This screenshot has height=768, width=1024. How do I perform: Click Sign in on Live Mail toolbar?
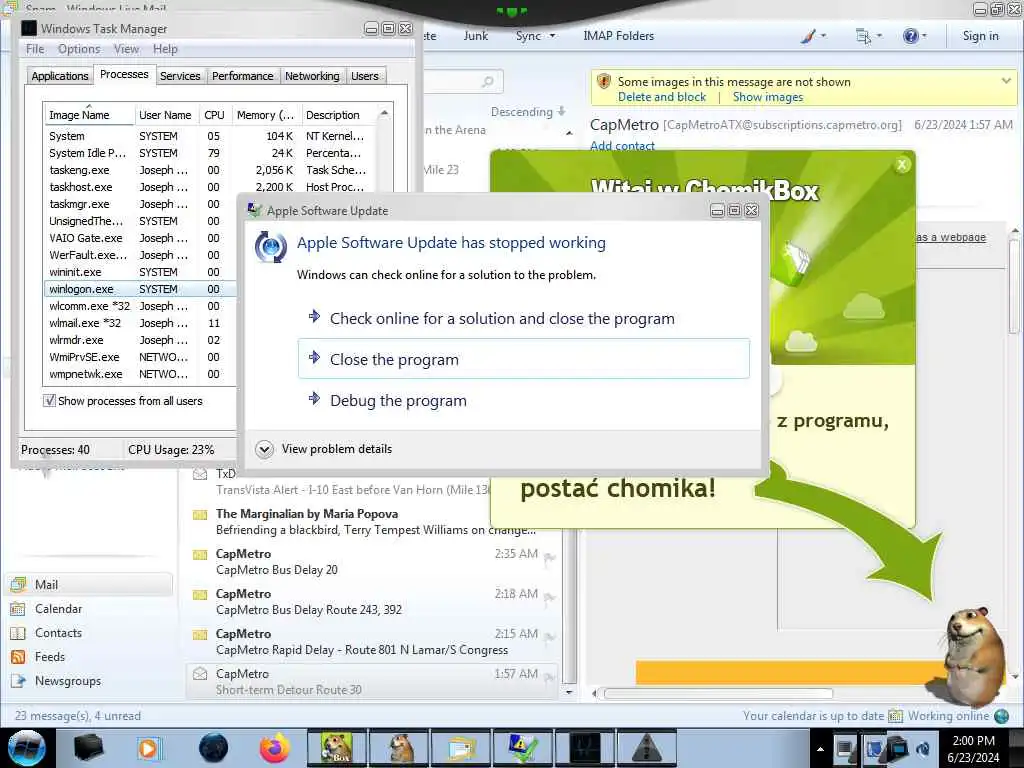pyautogui.click(x=980, y=36)
